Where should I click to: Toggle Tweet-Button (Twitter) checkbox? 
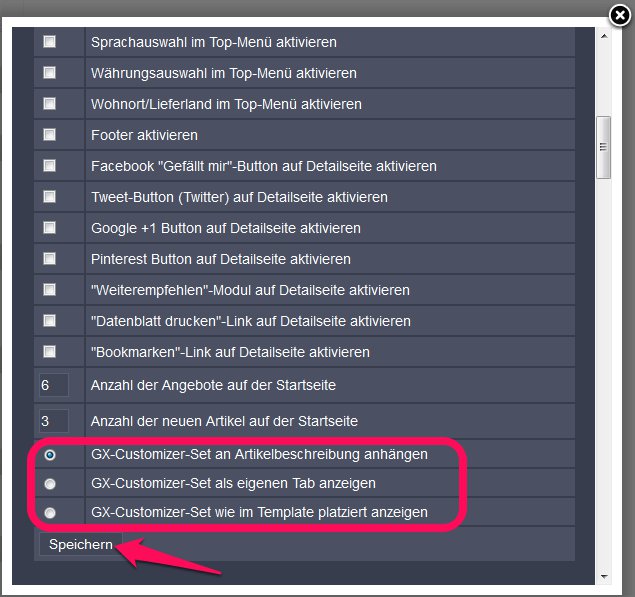pyautogui.click(x=49, y=196)
